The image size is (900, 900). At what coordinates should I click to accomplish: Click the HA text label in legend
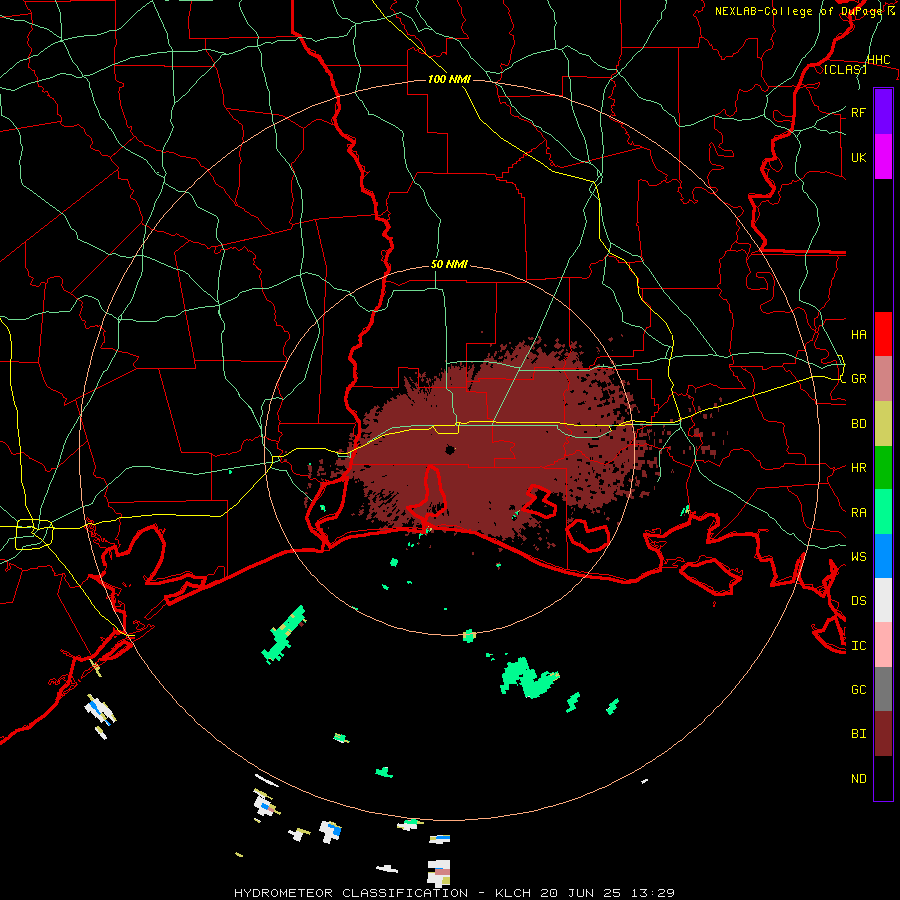click(x=858, y=334)
